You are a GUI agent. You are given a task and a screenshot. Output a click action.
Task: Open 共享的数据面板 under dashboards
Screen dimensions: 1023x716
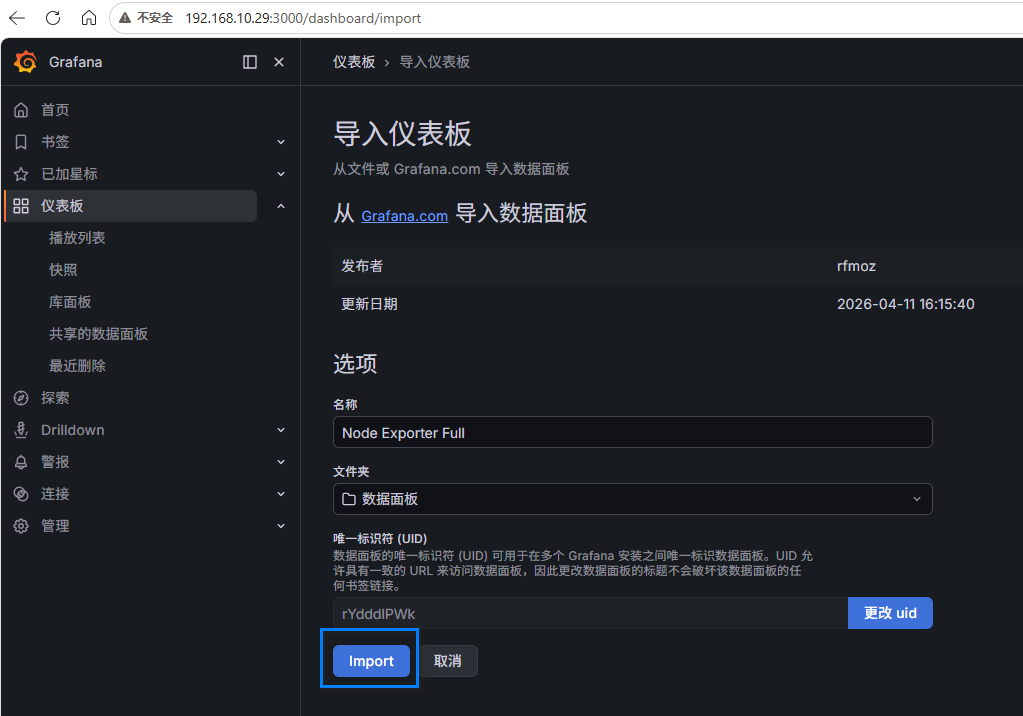(99, 334)
